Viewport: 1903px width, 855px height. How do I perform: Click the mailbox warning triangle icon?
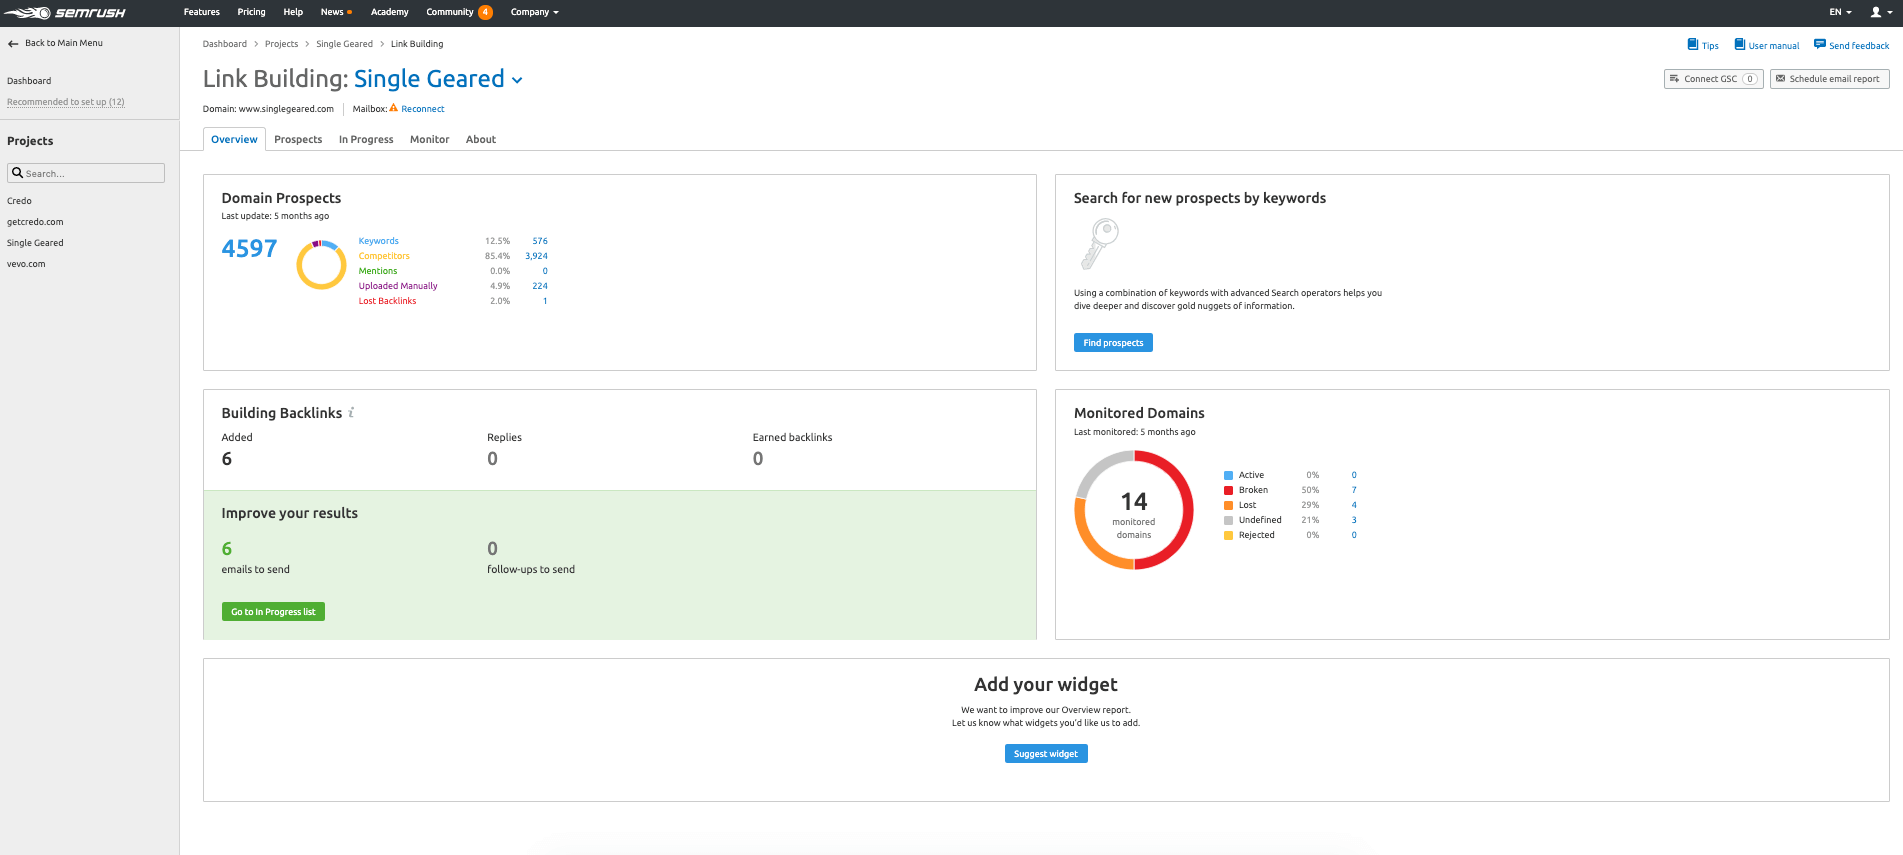394,108
